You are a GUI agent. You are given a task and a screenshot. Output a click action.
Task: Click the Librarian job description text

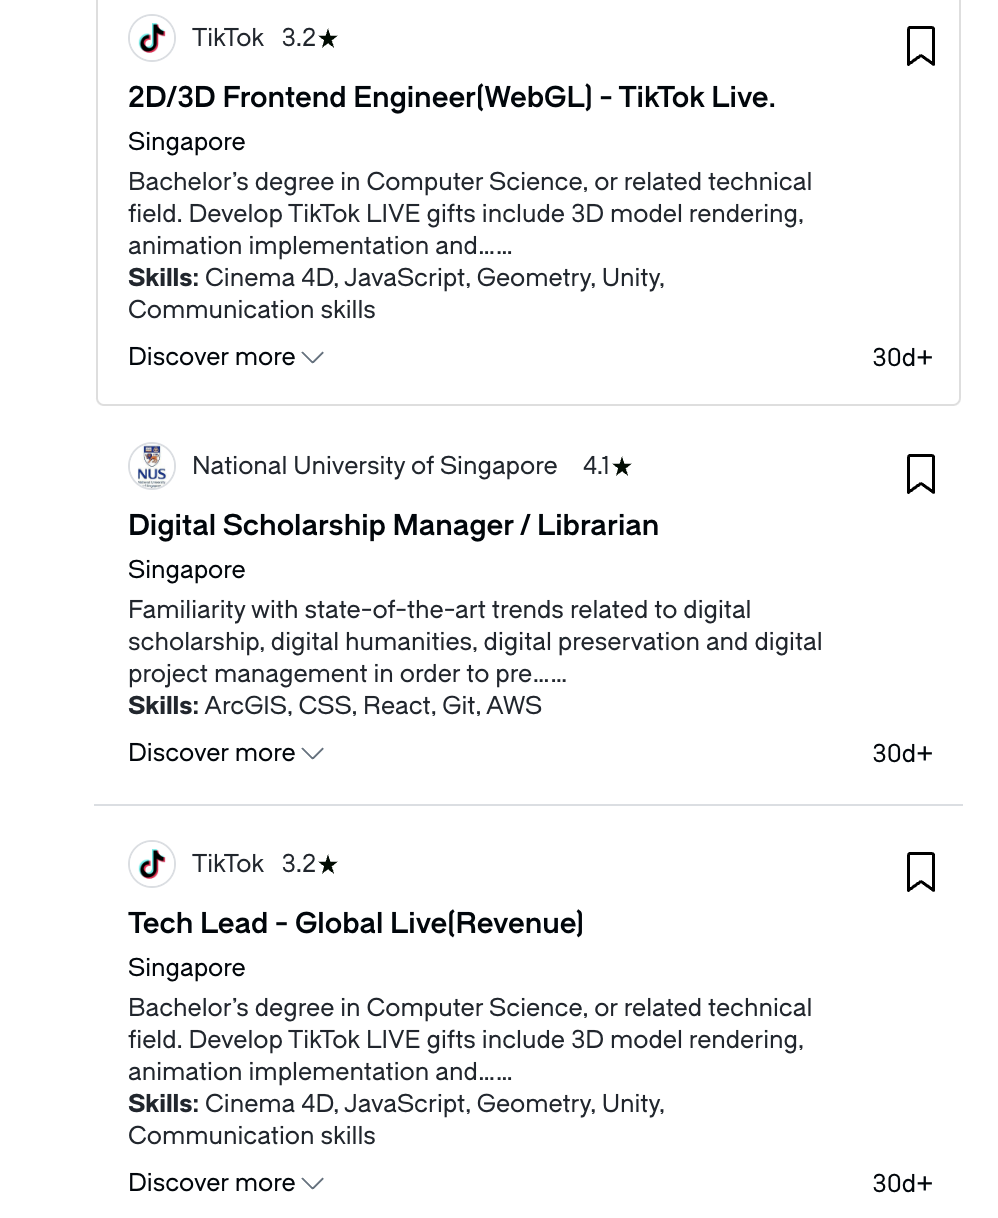pyautogui.click(x=475, y=642)
